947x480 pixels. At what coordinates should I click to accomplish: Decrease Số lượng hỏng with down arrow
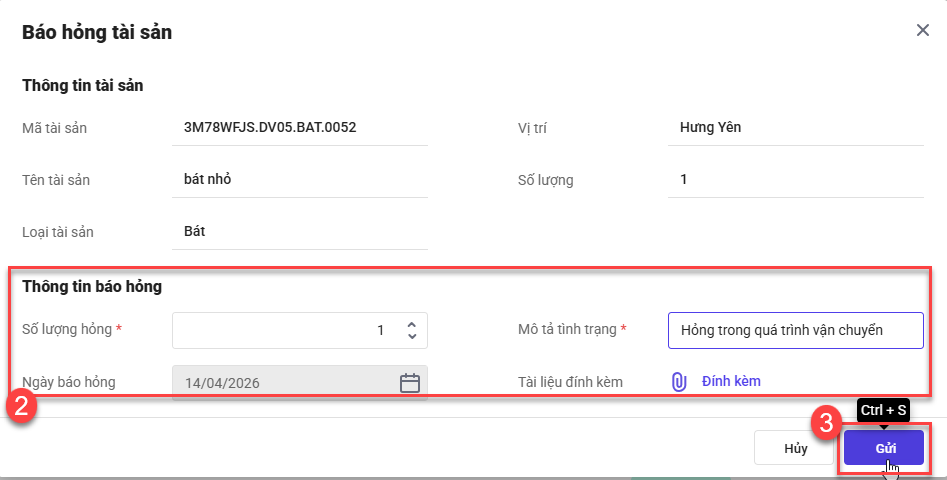coord(412,336)
